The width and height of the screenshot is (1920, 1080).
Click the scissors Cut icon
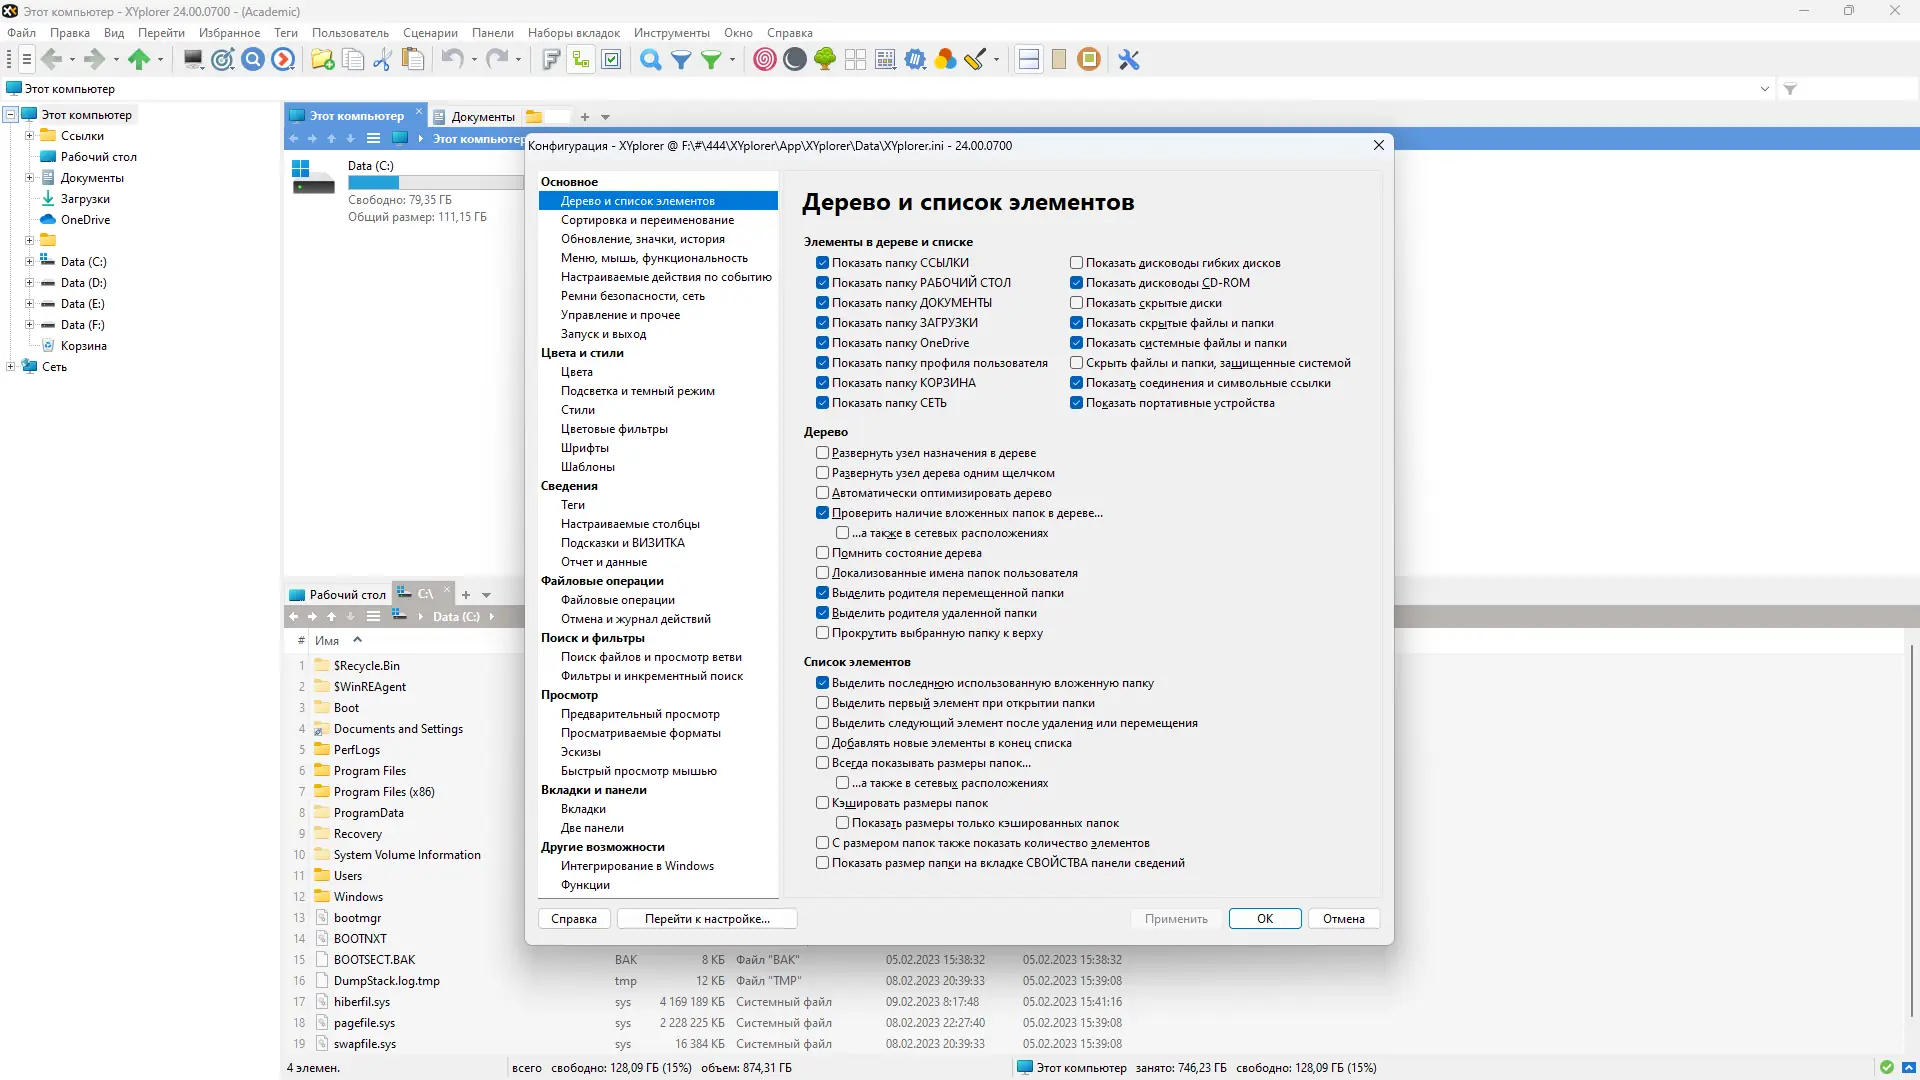[382, 60]
